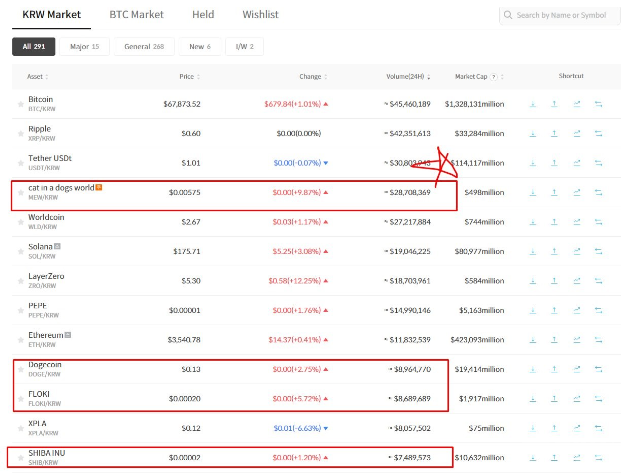This screenshot has height=474, width=630.
Task: Open the trade arrows shortcut for Ethereum
Action: tap(598, 340)
